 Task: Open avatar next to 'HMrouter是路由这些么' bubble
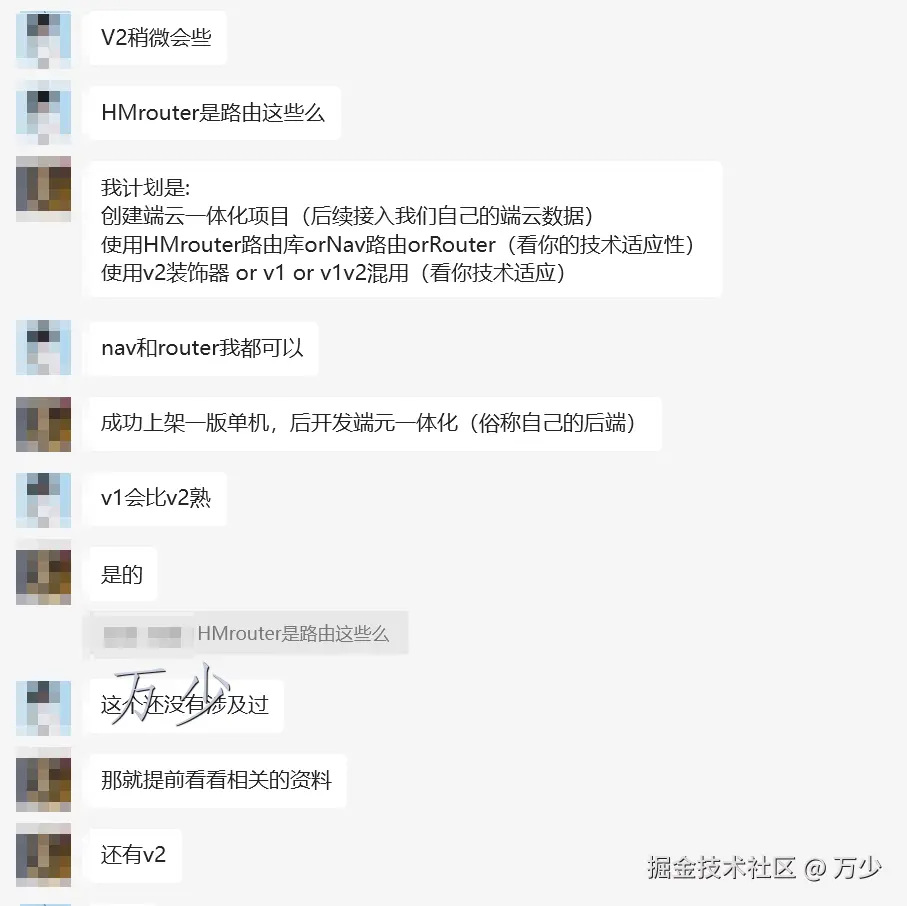(x=43, y=113)
